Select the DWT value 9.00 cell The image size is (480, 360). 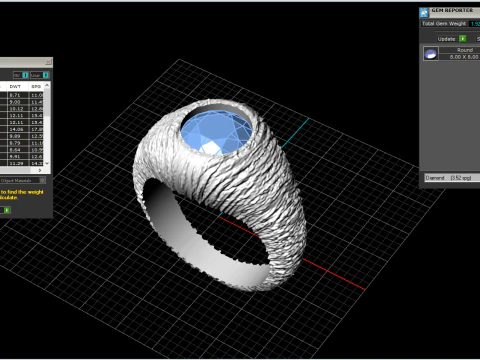[x=18, y=102]
